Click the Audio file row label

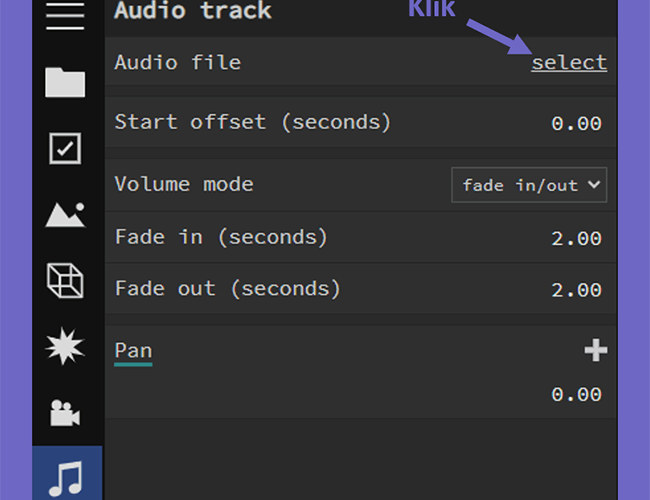coord(177,63)
